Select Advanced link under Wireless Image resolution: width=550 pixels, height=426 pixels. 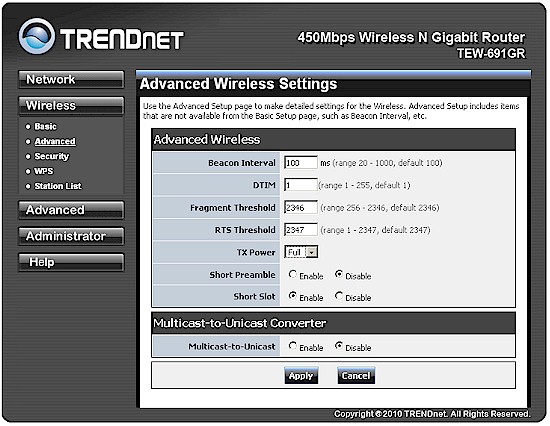(x=55, y=141)
